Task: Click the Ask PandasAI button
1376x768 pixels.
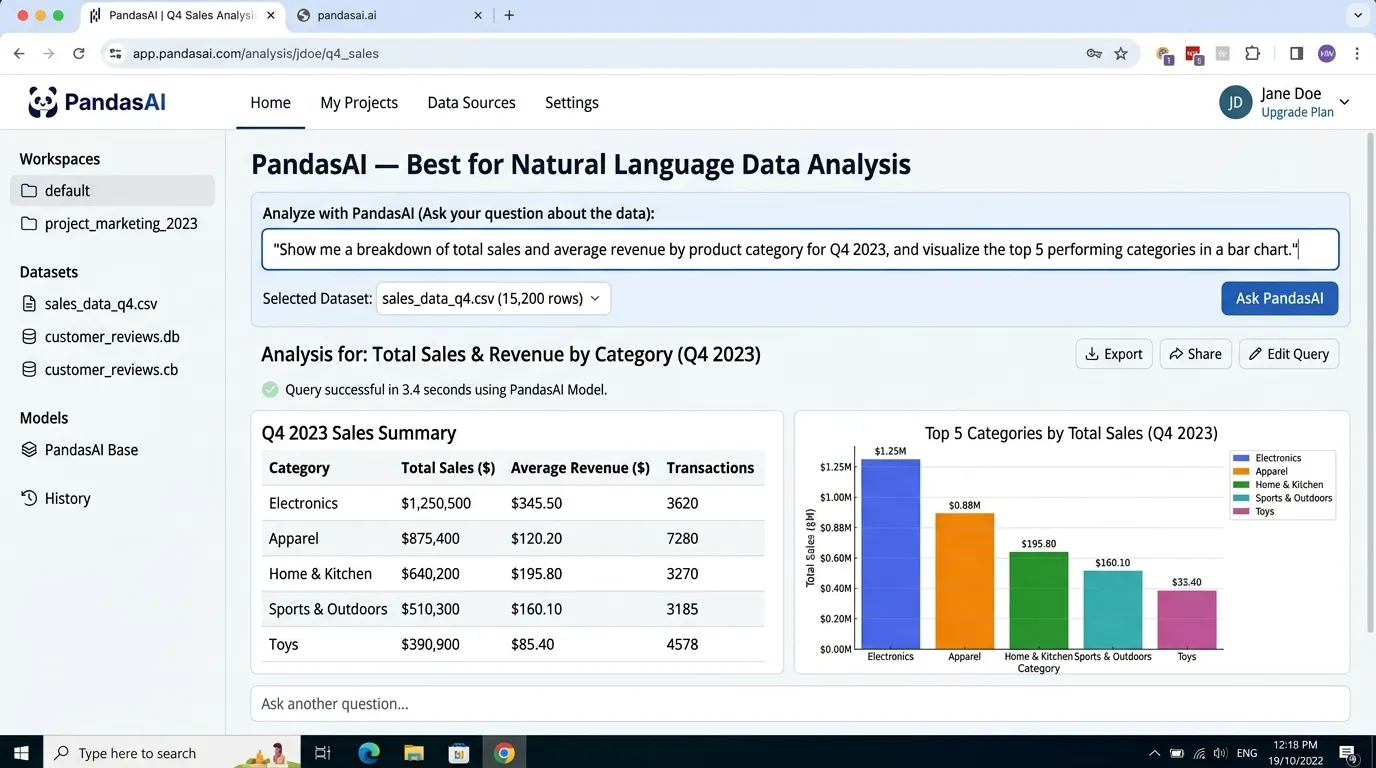Action: pos(1279,298)
